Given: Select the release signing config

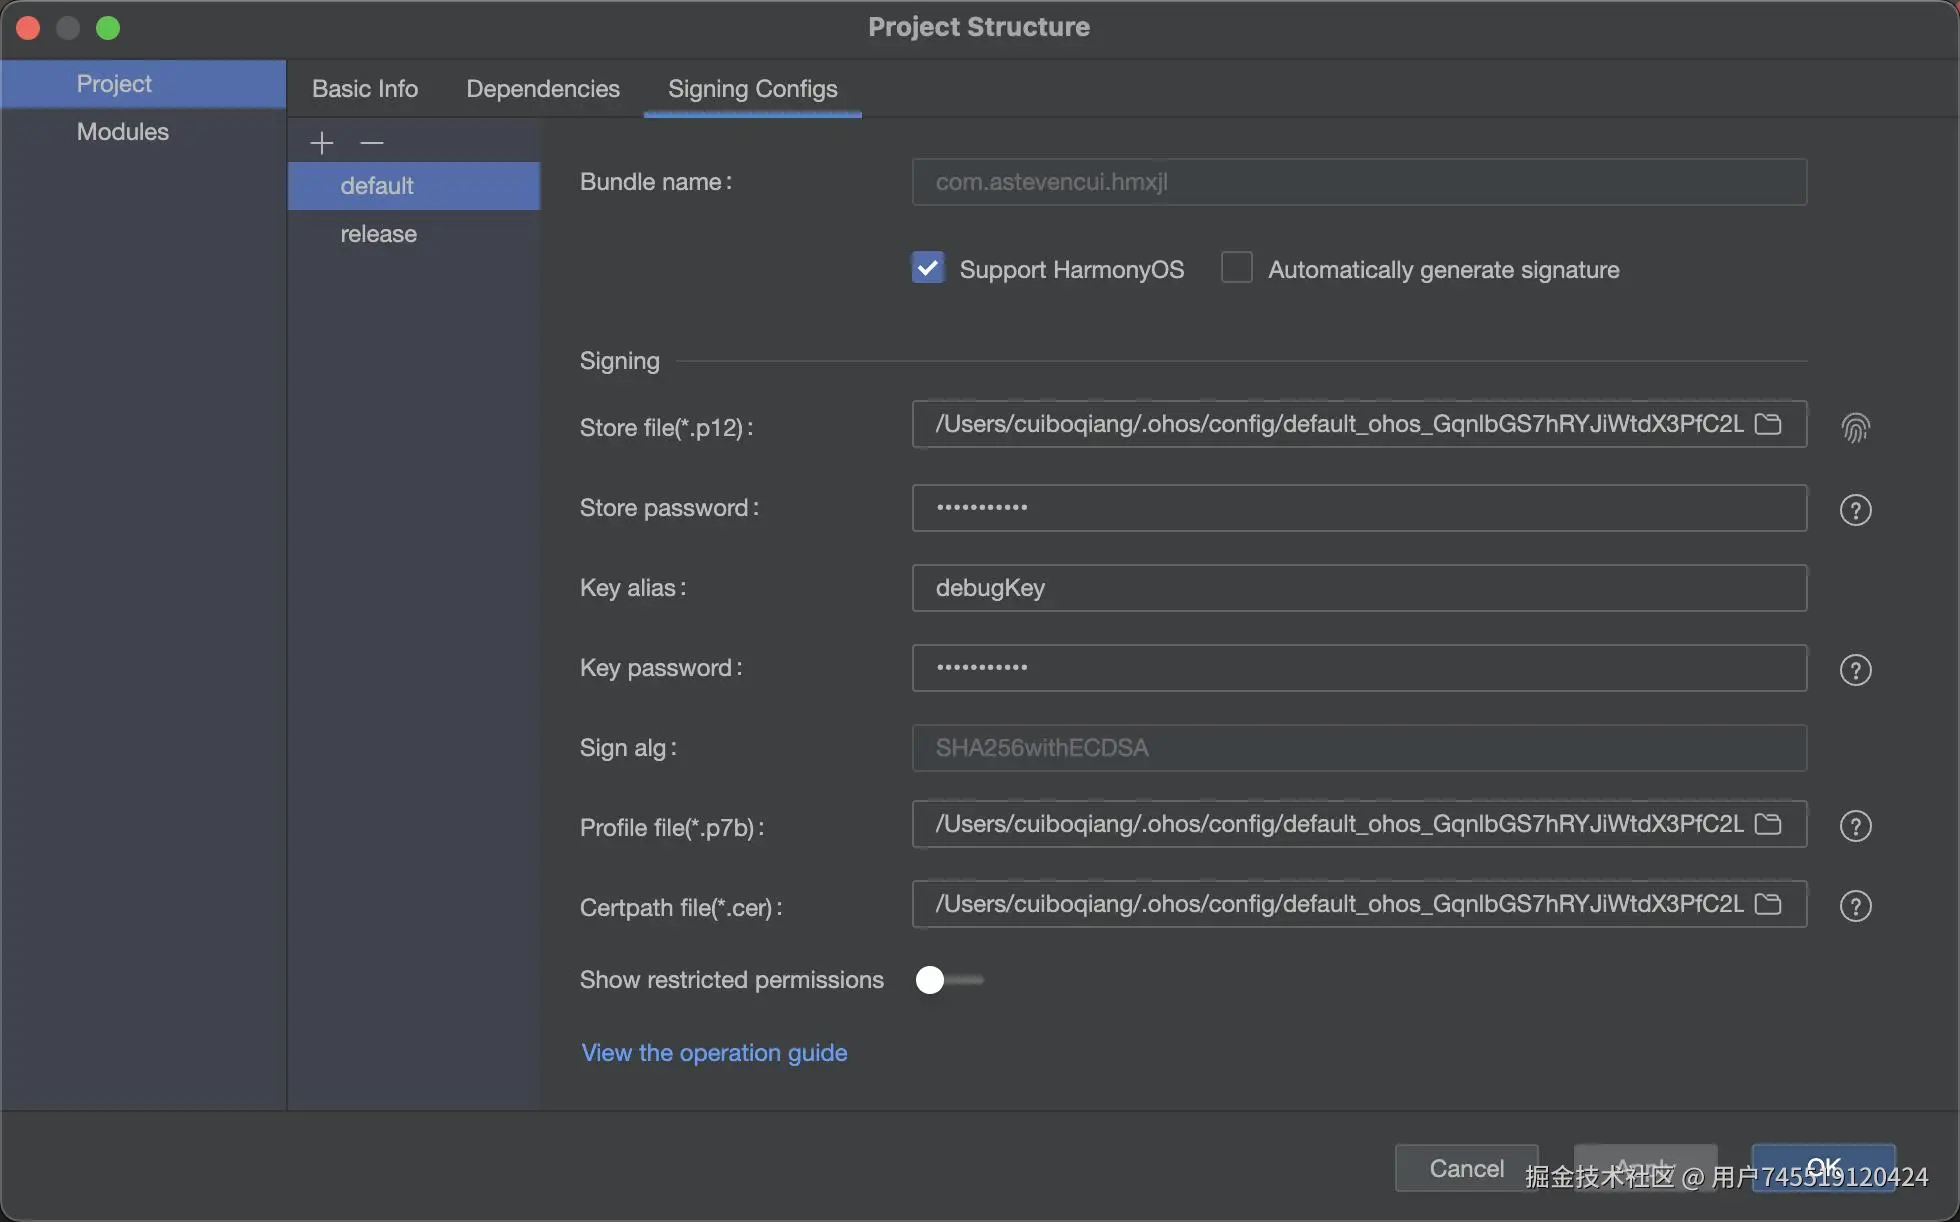Looking at the screenshot, I should [x=379, y=234].
